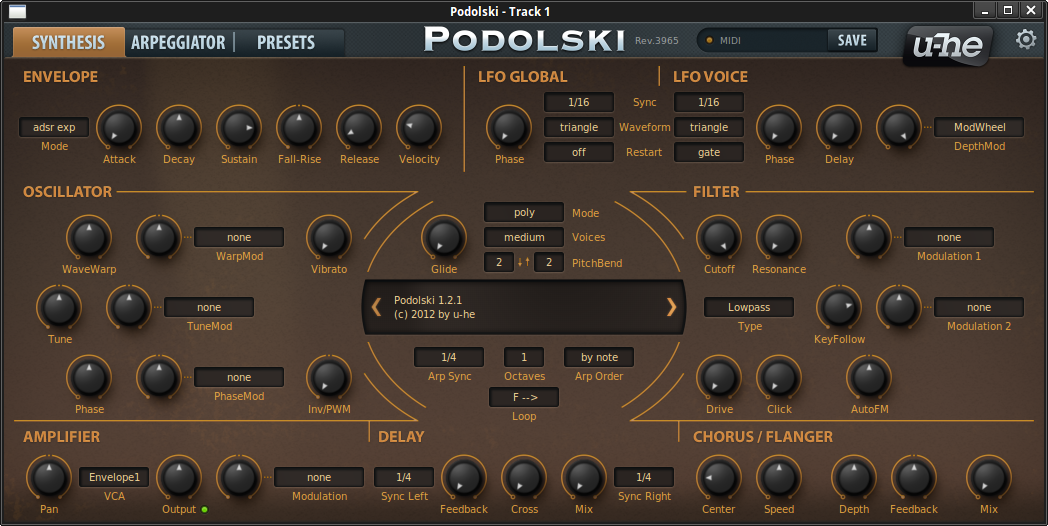Save the current preset
This screenshot has width=1048, height=526.
852,40
